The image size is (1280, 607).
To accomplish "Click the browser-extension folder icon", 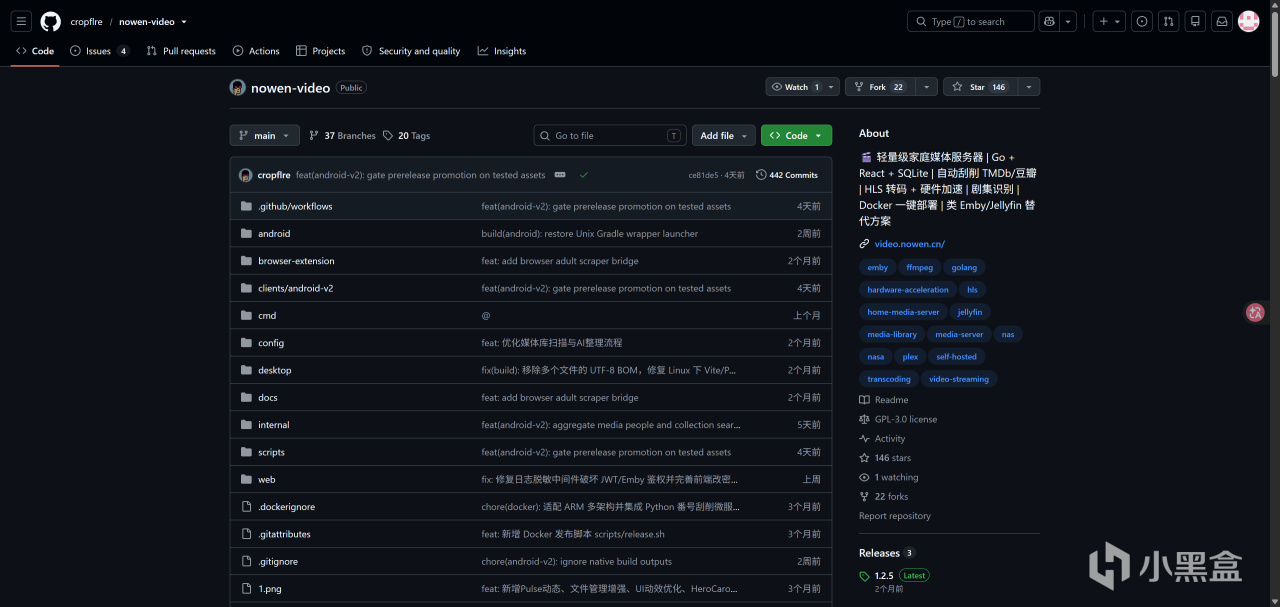I will (247, 261).
